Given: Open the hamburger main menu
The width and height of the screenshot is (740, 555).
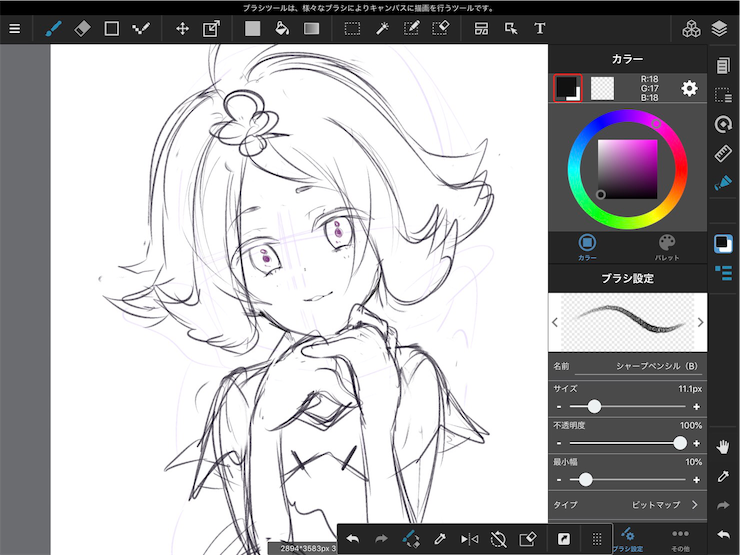Looking at the screenshot, I should [x=15, y=29].
